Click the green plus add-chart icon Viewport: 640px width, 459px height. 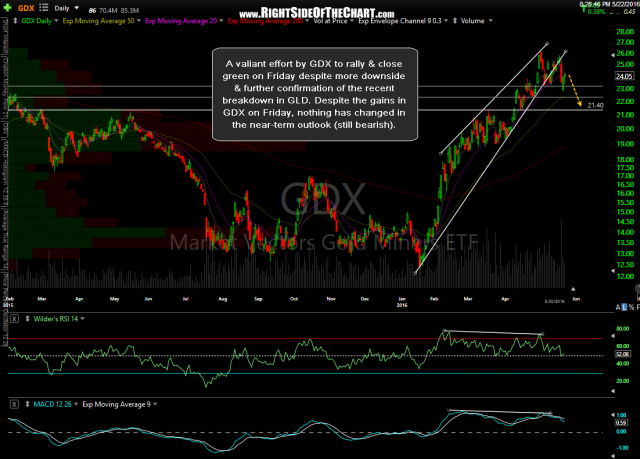point(7,7)
